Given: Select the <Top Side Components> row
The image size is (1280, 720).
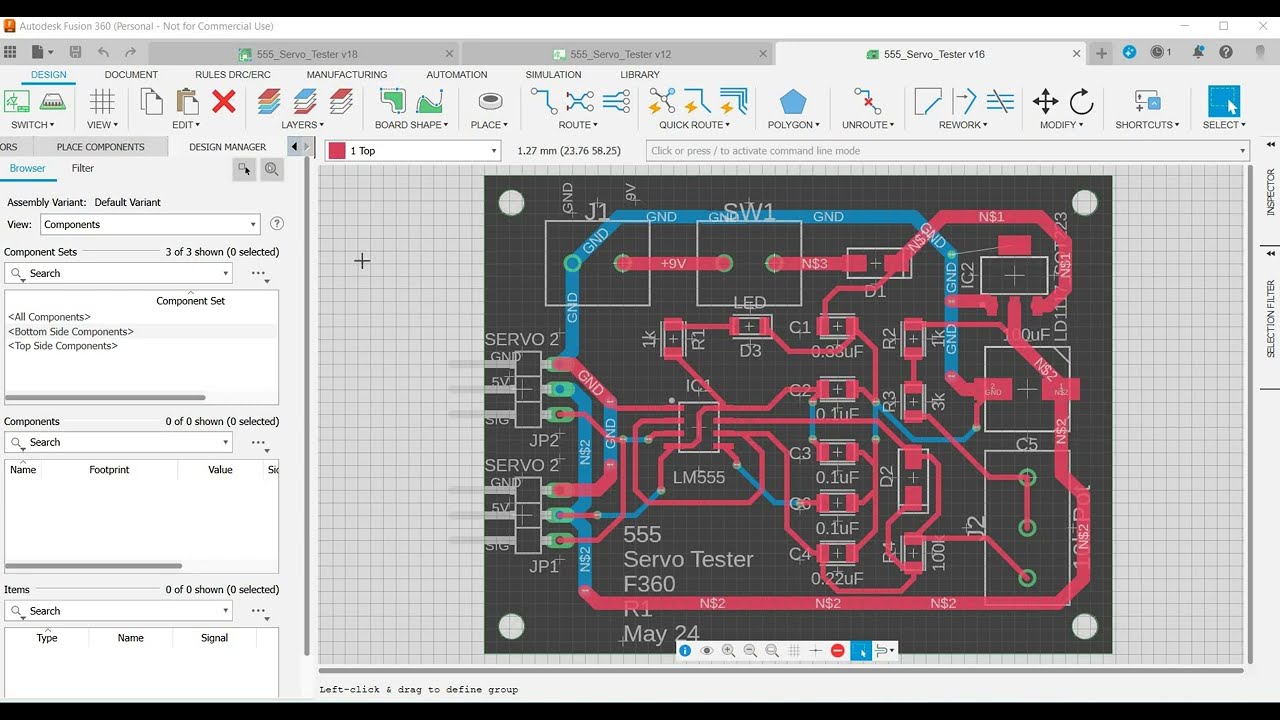Looking at the screenshot, I should click(141, 346).
